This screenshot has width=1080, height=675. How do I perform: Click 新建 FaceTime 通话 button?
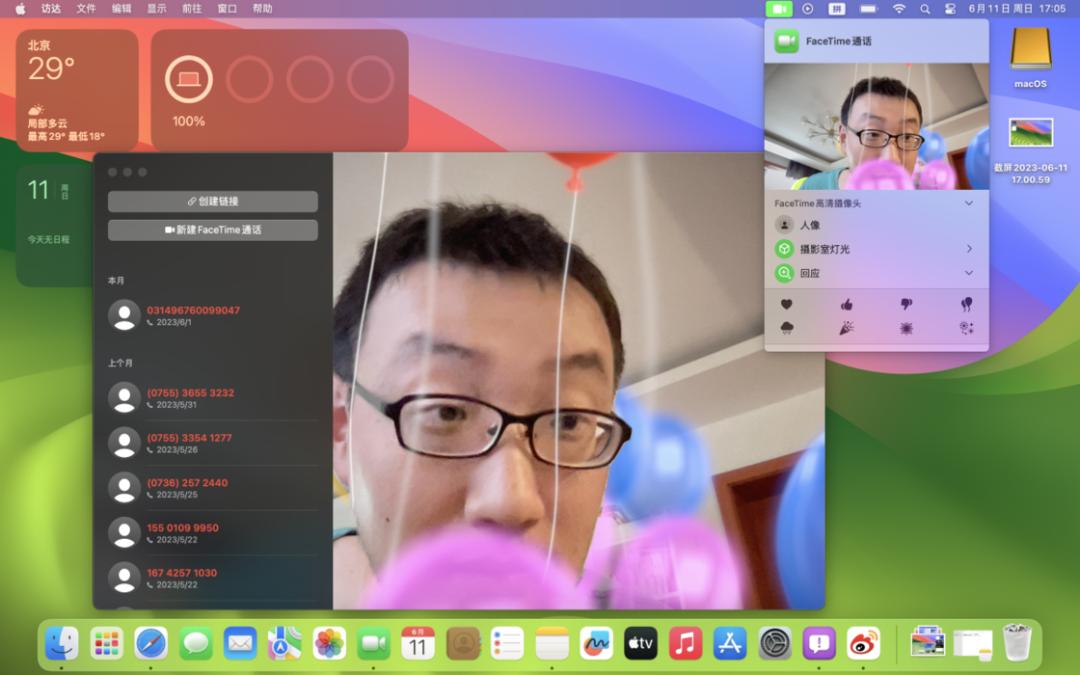(x=213, y=230)
